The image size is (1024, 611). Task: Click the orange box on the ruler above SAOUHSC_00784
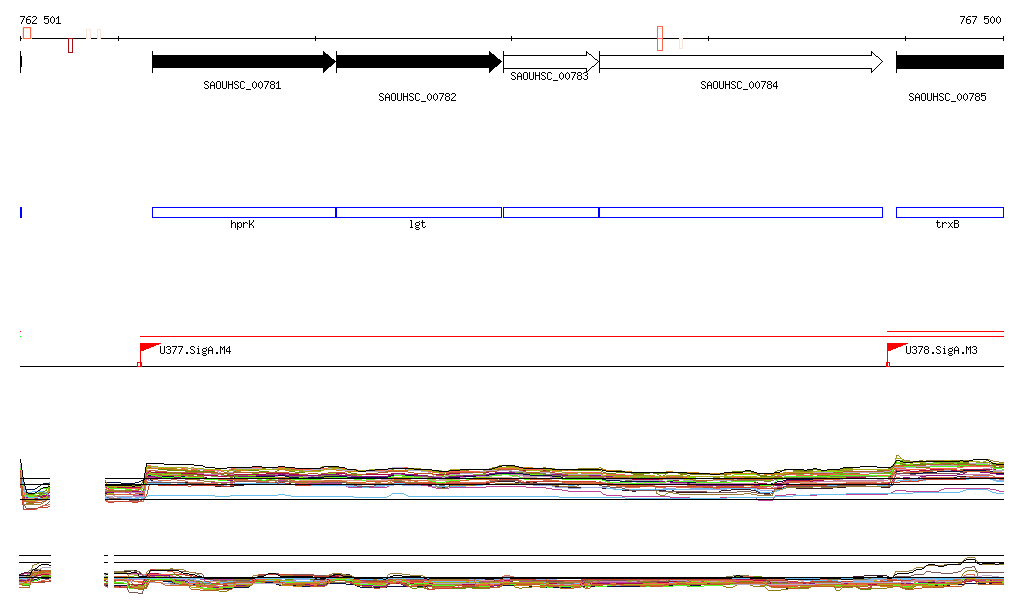click(660, 38)
